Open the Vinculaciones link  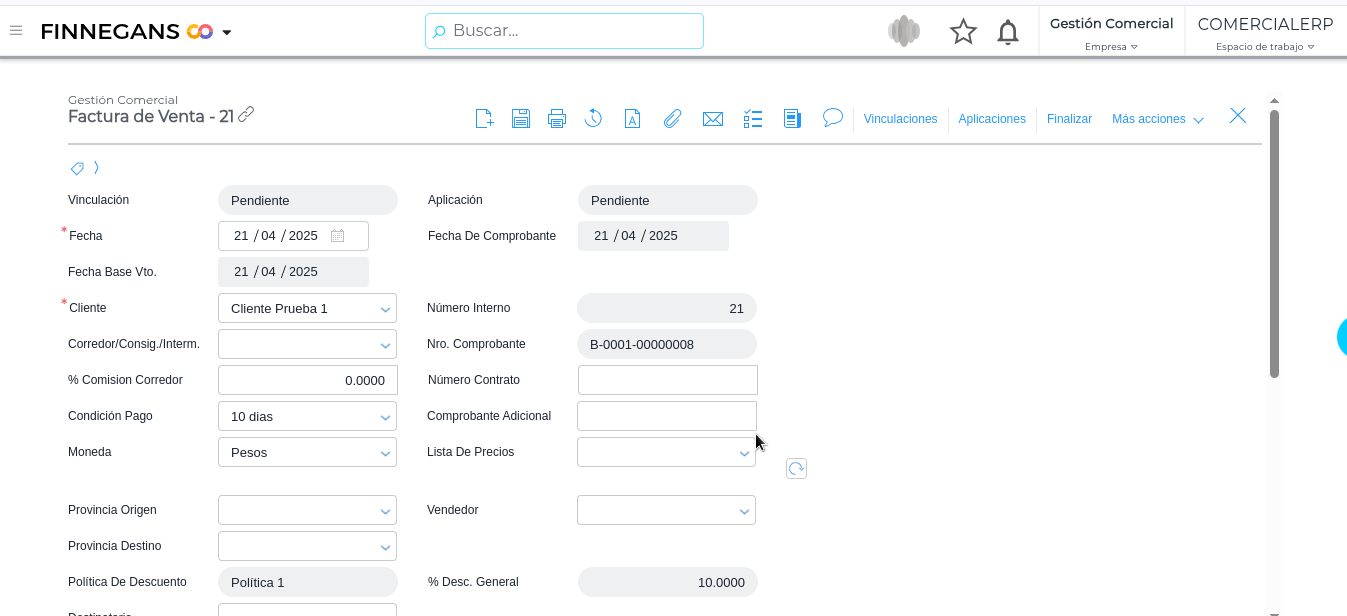900,119
